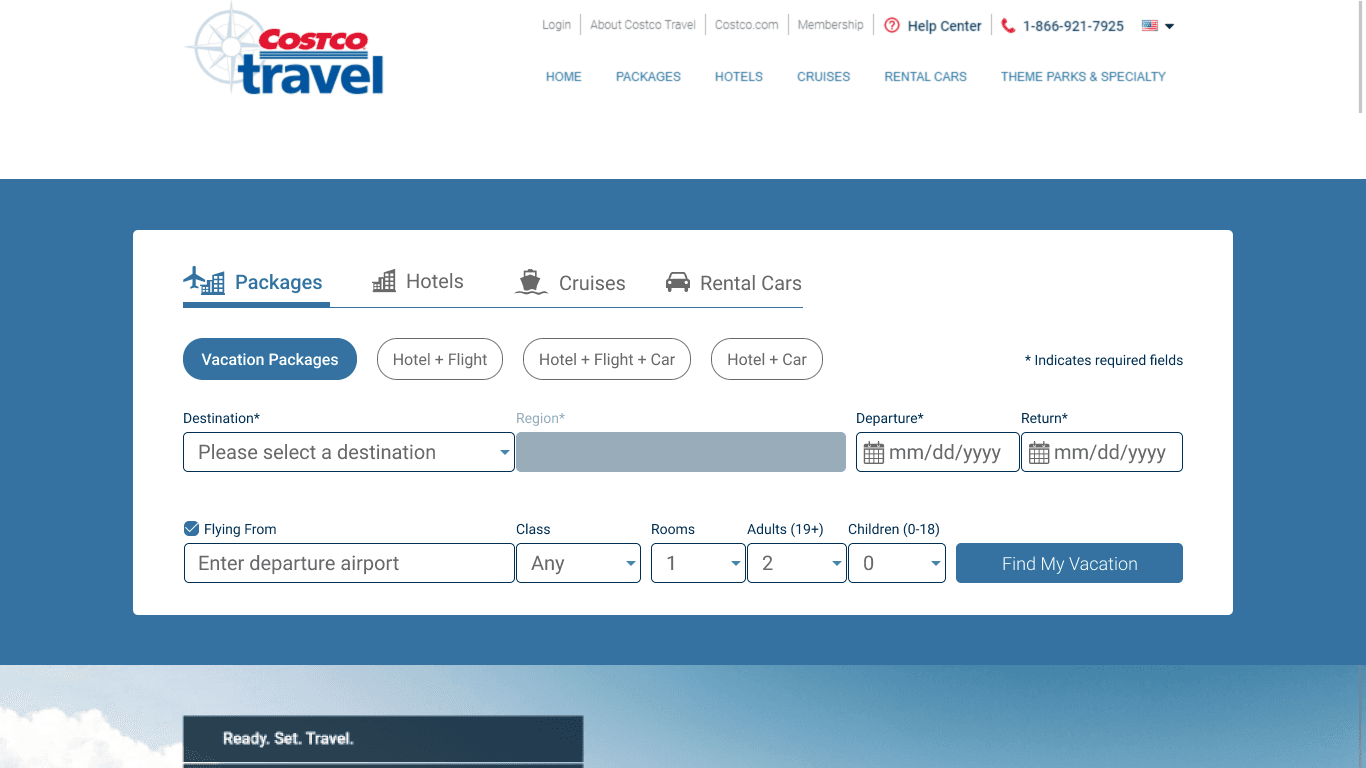This screenshot has height=768, width=1366.
Task: Open the Rooms dropdown
Action: pyautogui.click(x=698, y=563)
